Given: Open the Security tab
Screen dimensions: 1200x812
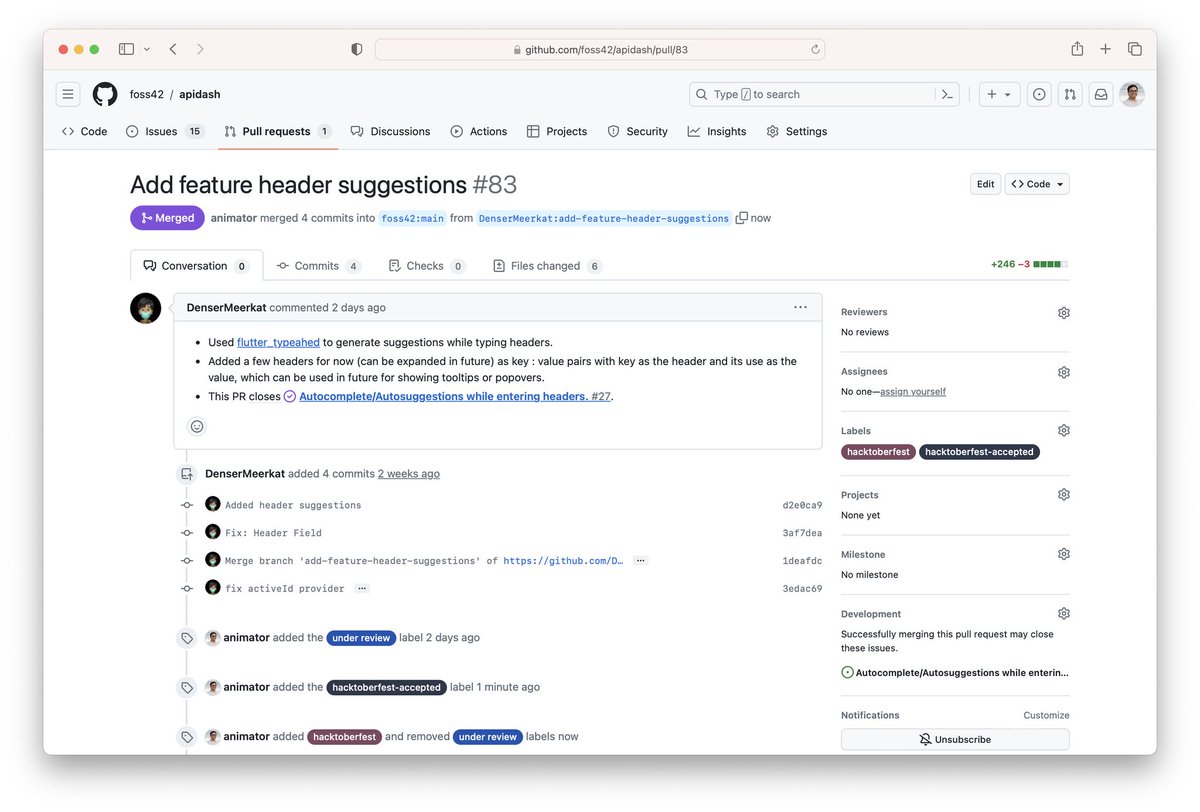Looking at the screenshot, I should click(637, 131).
